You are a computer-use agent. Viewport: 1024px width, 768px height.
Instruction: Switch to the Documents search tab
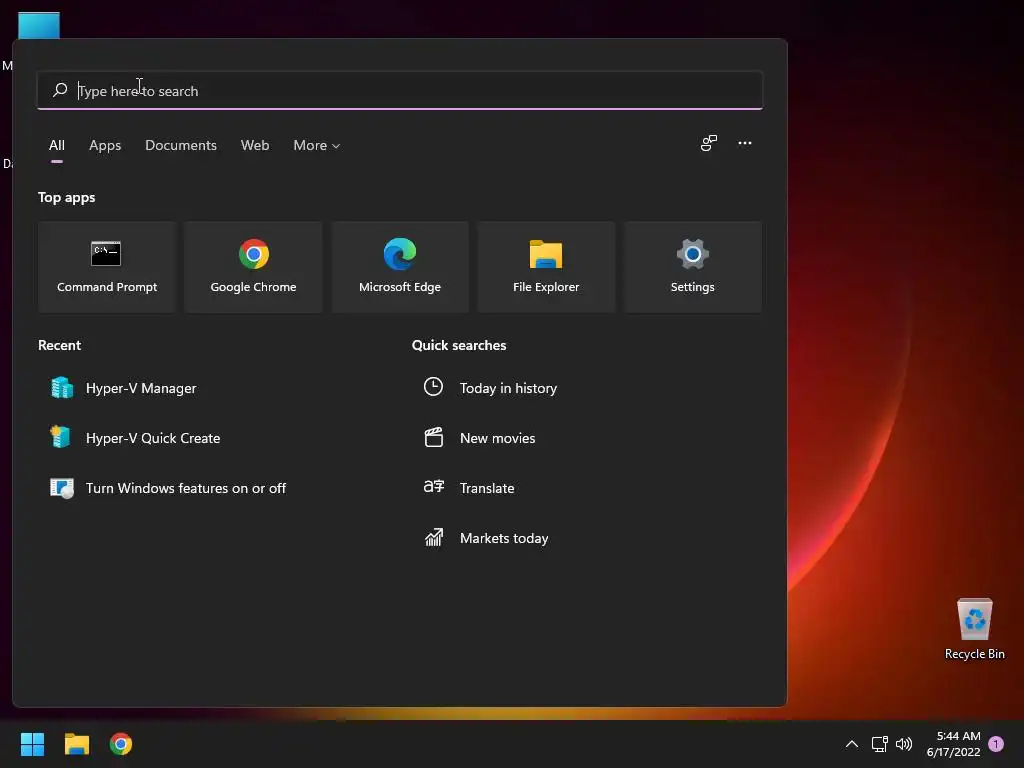(181, 145)
